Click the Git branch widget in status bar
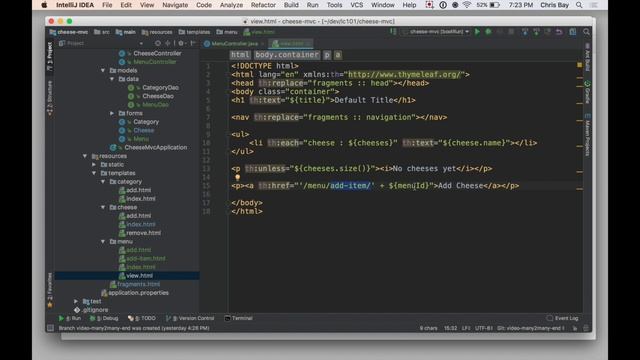 tap(530, 328)
